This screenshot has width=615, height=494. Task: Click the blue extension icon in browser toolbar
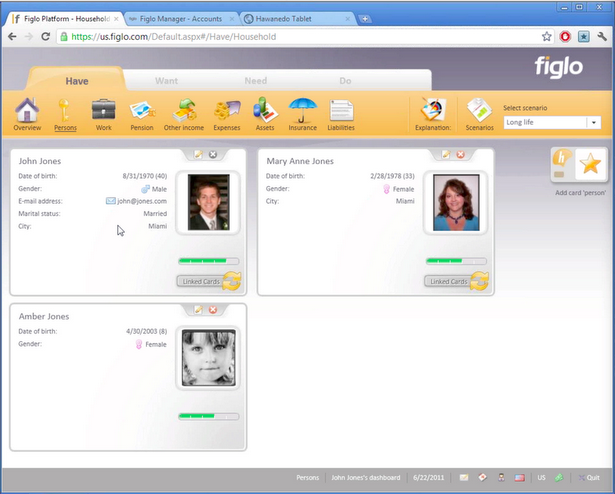click(584, 36)
